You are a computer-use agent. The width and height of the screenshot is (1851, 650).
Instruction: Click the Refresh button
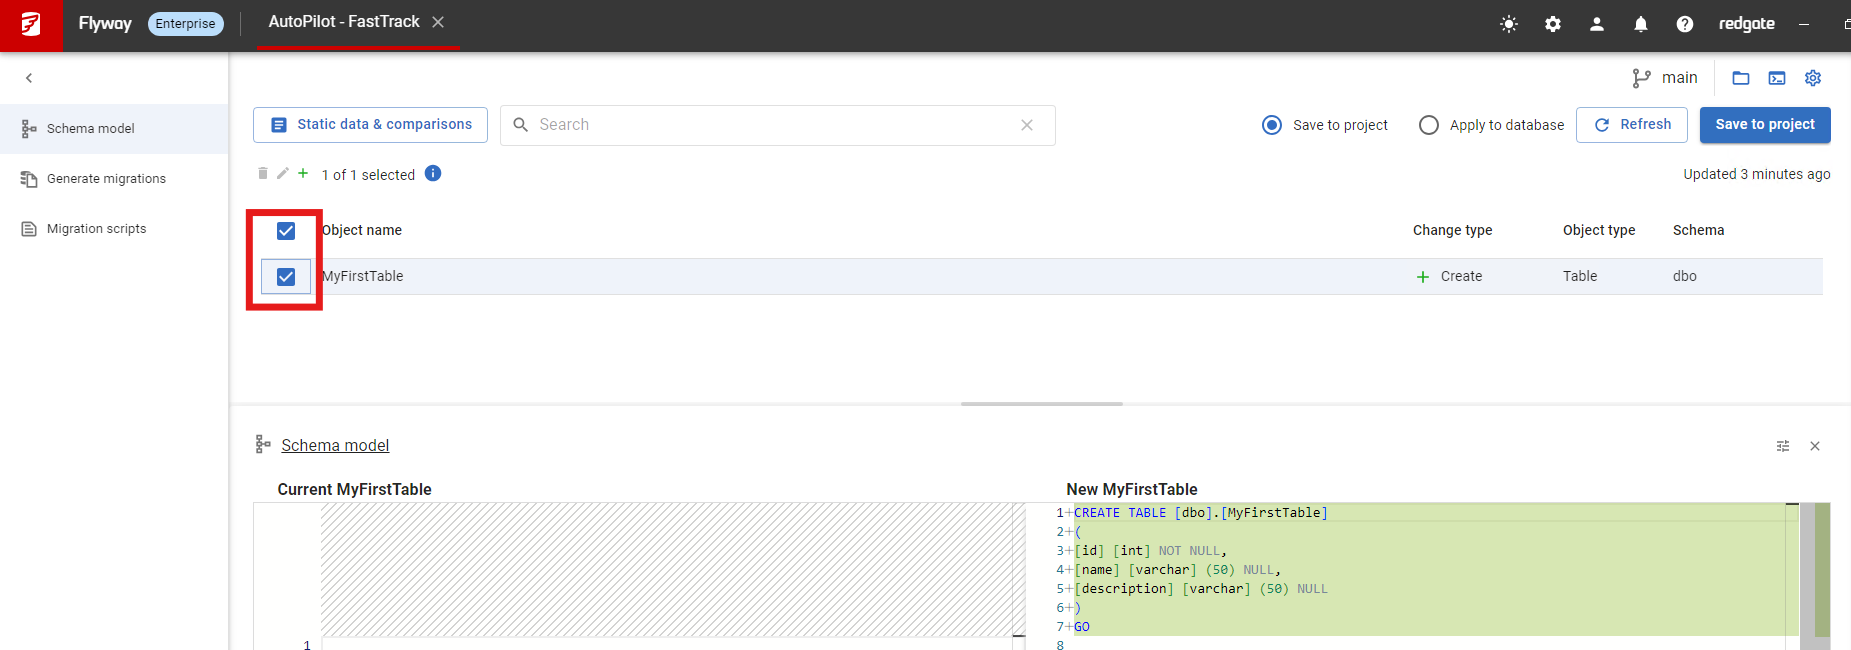coord(1632,125)
